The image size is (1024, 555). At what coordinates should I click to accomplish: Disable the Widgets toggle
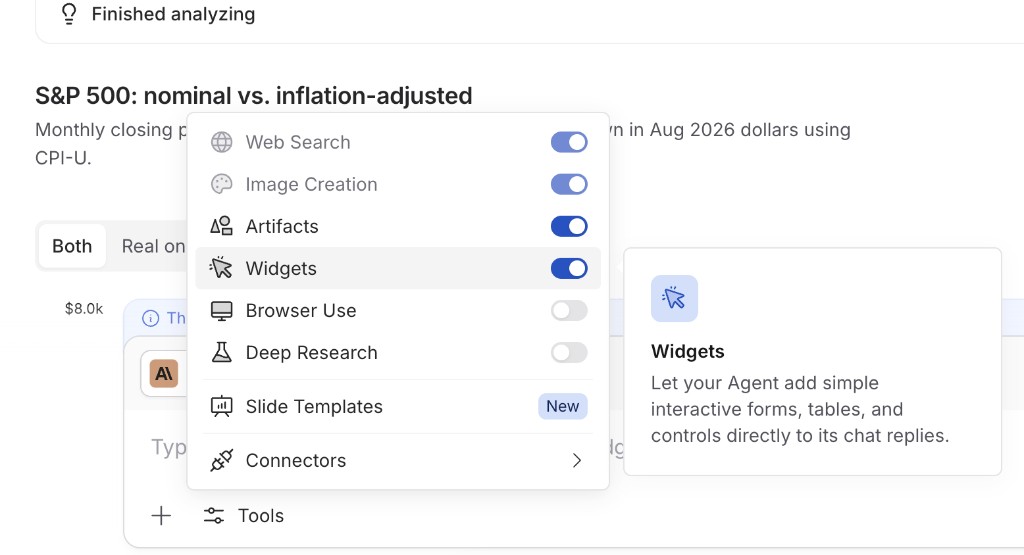pos(569,268)
